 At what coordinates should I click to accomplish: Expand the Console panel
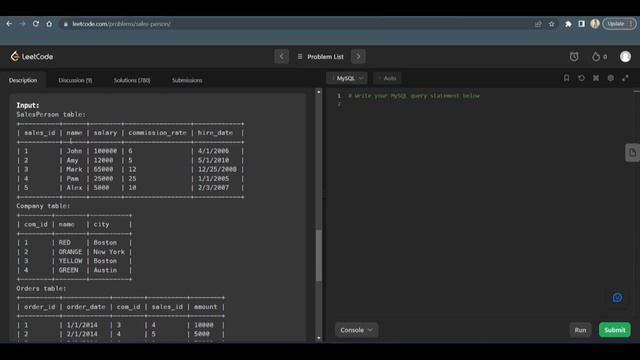click(356, 330)
